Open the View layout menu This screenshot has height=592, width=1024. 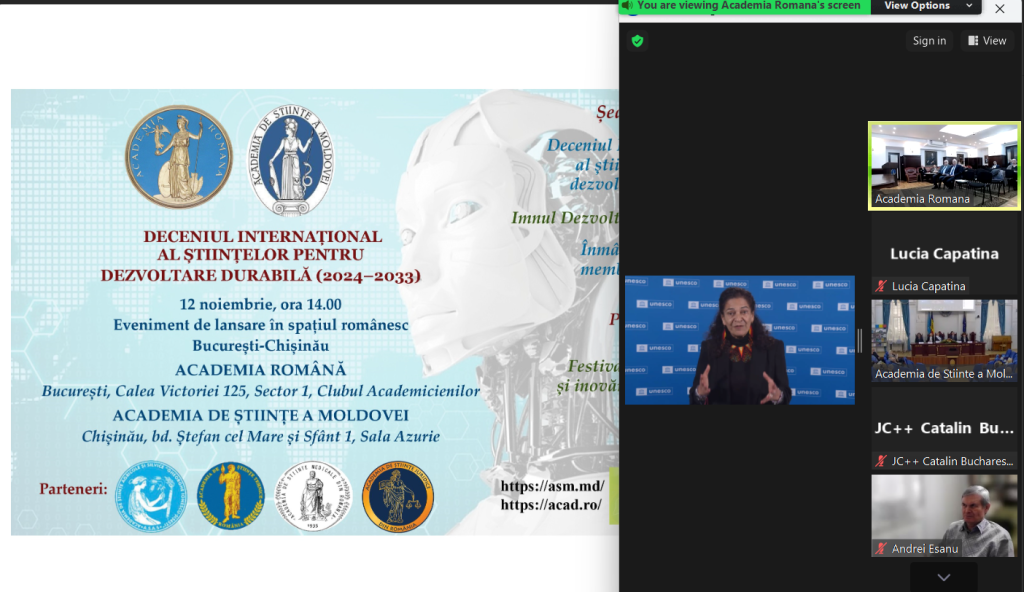point(986,41)
